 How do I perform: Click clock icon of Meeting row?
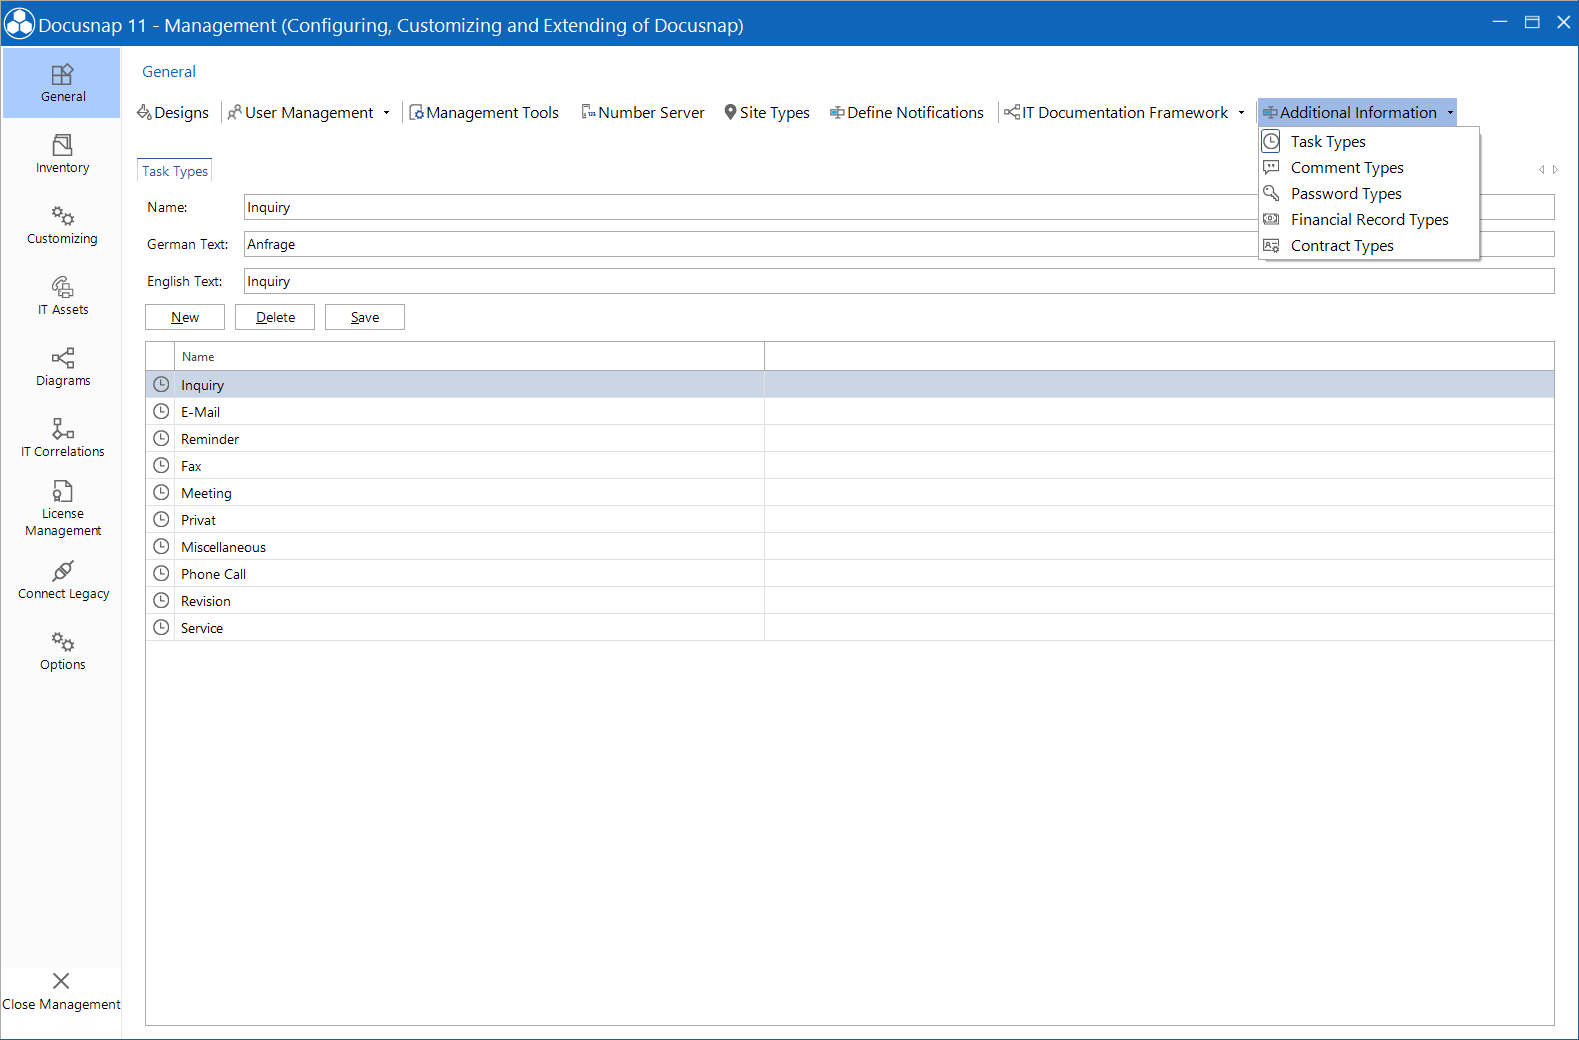tap(161, 492)
